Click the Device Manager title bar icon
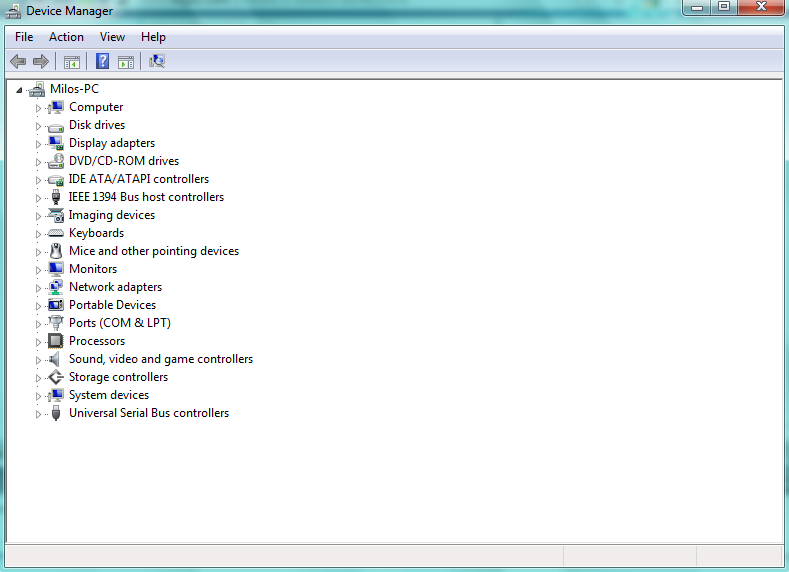The image size is (789, 572). 13,11
